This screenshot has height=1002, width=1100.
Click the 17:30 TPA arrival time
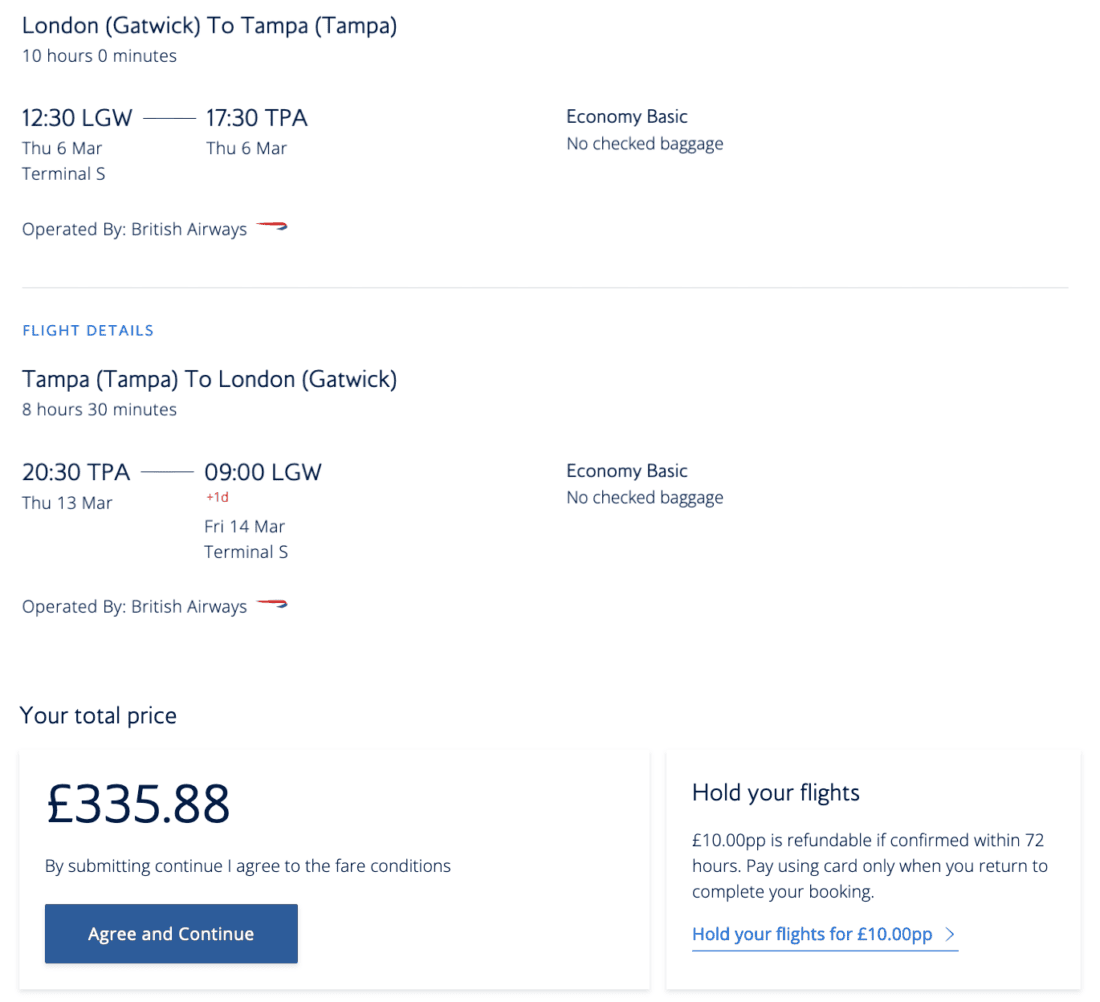click(256, 118)
